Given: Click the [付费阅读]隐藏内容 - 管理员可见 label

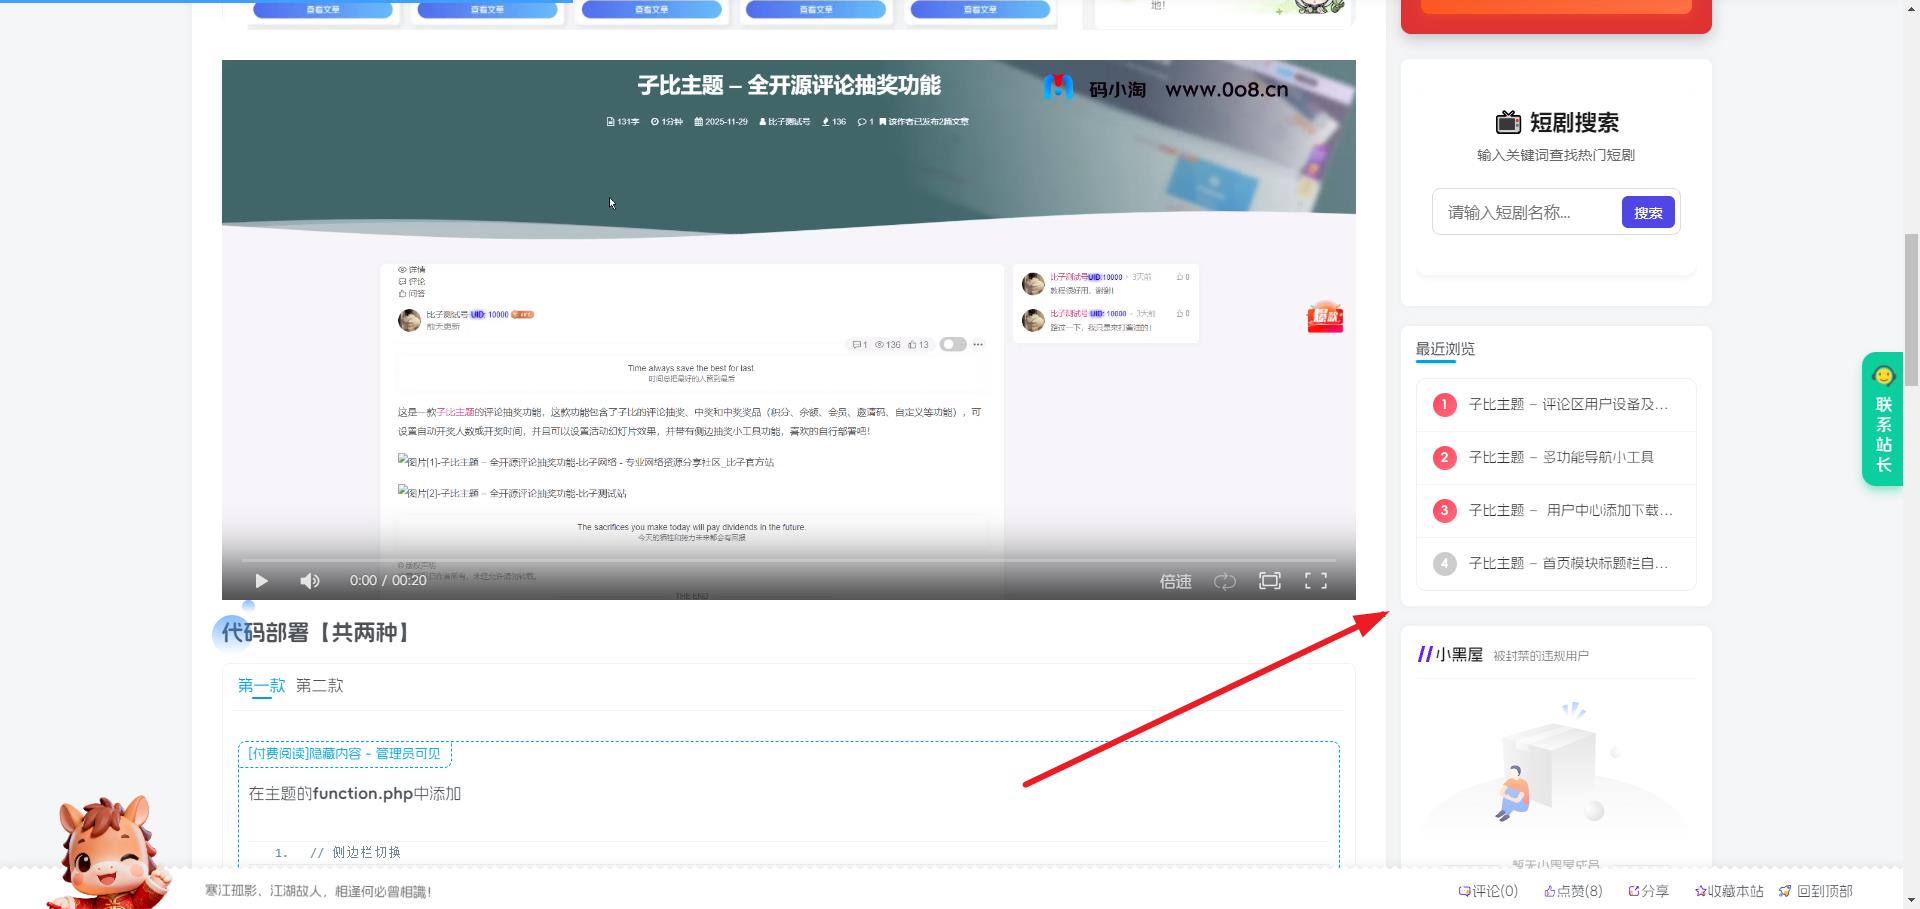Looking at the screenshot, I should [x=344, y=753].
